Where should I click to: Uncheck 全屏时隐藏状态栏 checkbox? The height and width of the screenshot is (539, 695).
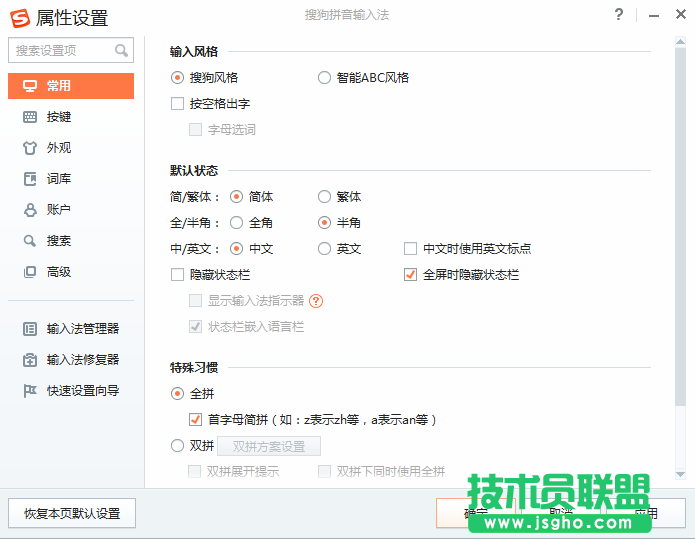(410, 275)
